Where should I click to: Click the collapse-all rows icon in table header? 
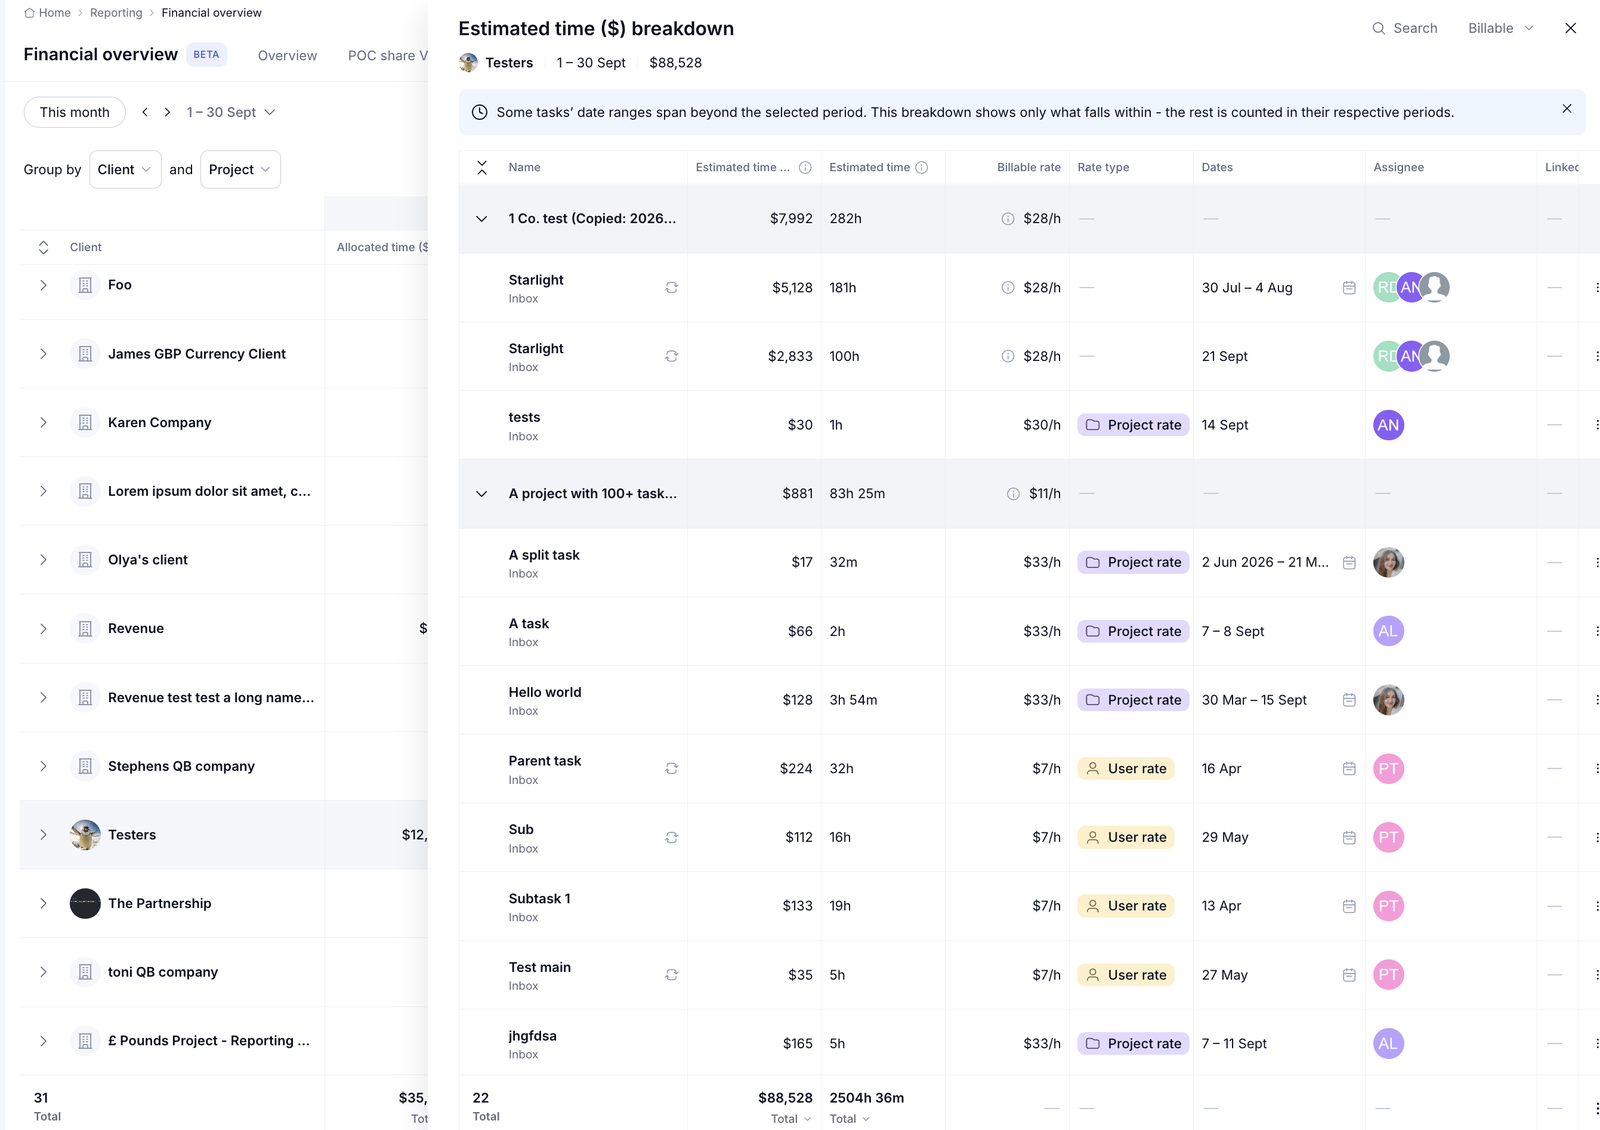pyautogui.click(x=482, y=167)
